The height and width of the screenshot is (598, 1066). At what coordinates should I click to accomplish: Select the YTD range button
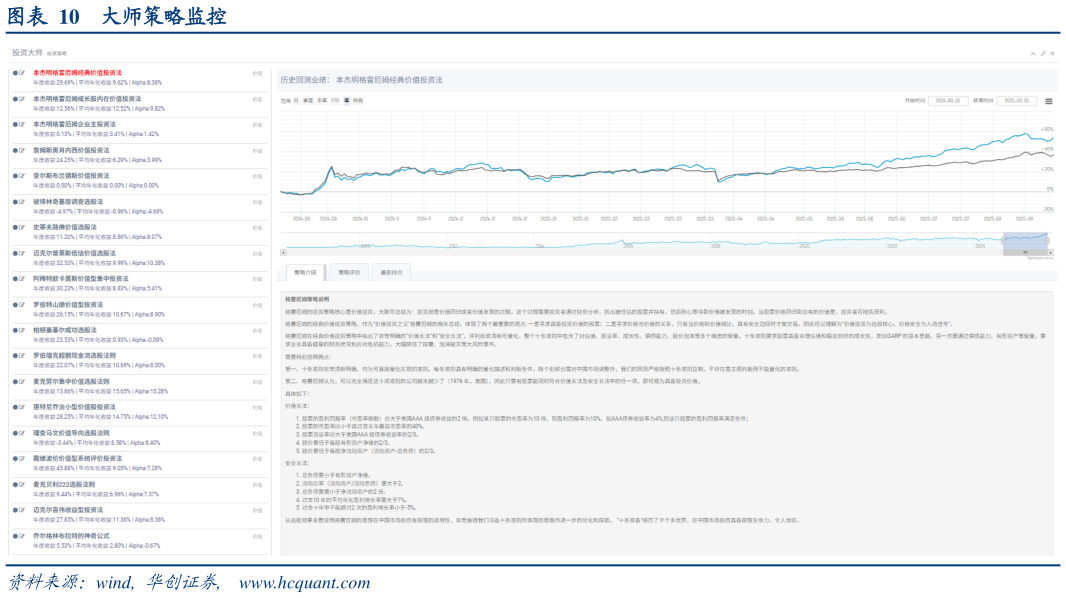335,101
